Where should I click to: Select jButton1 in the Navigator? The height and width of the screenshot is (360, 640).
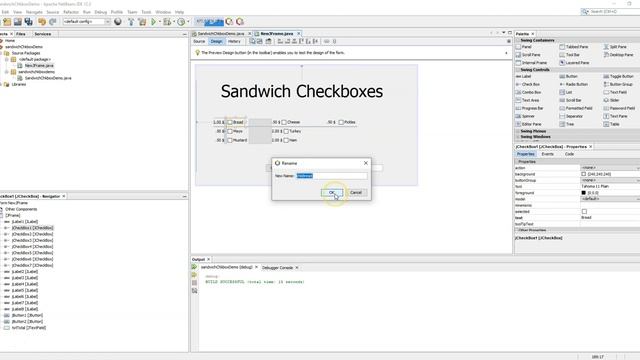tap(27, 315)
